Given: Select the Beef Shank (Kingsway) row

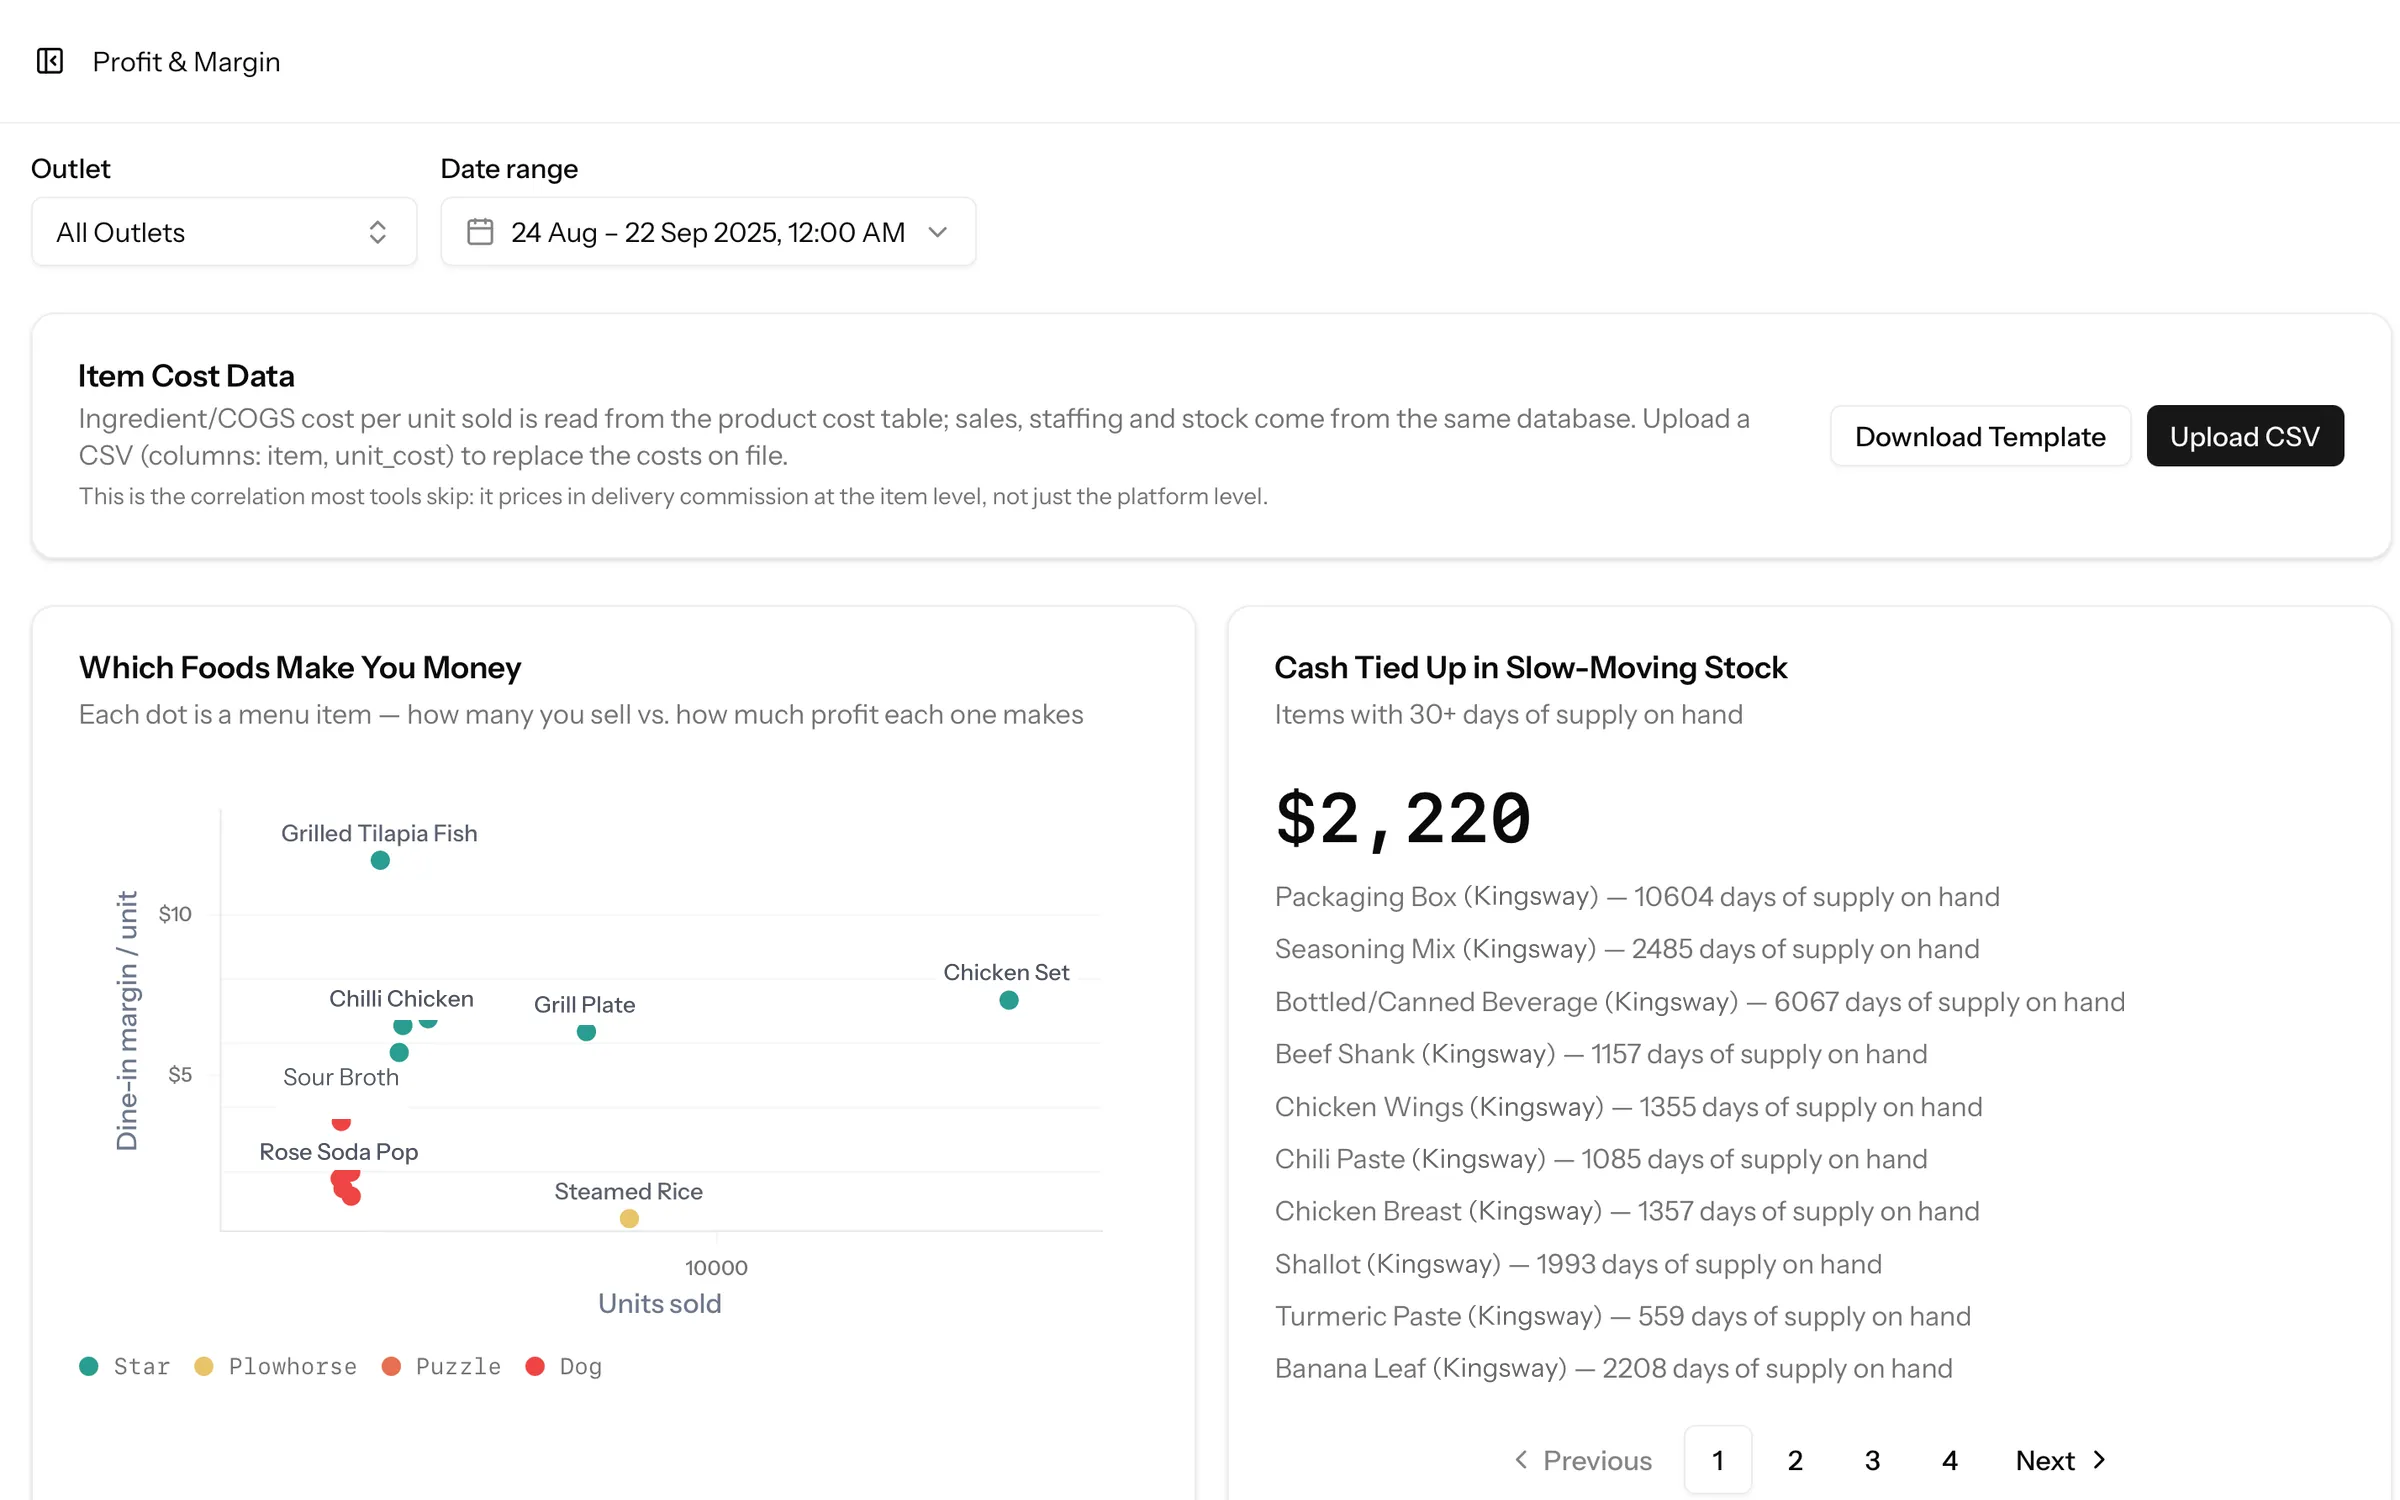Looking at the screenshot, I should [1601, 1053].
